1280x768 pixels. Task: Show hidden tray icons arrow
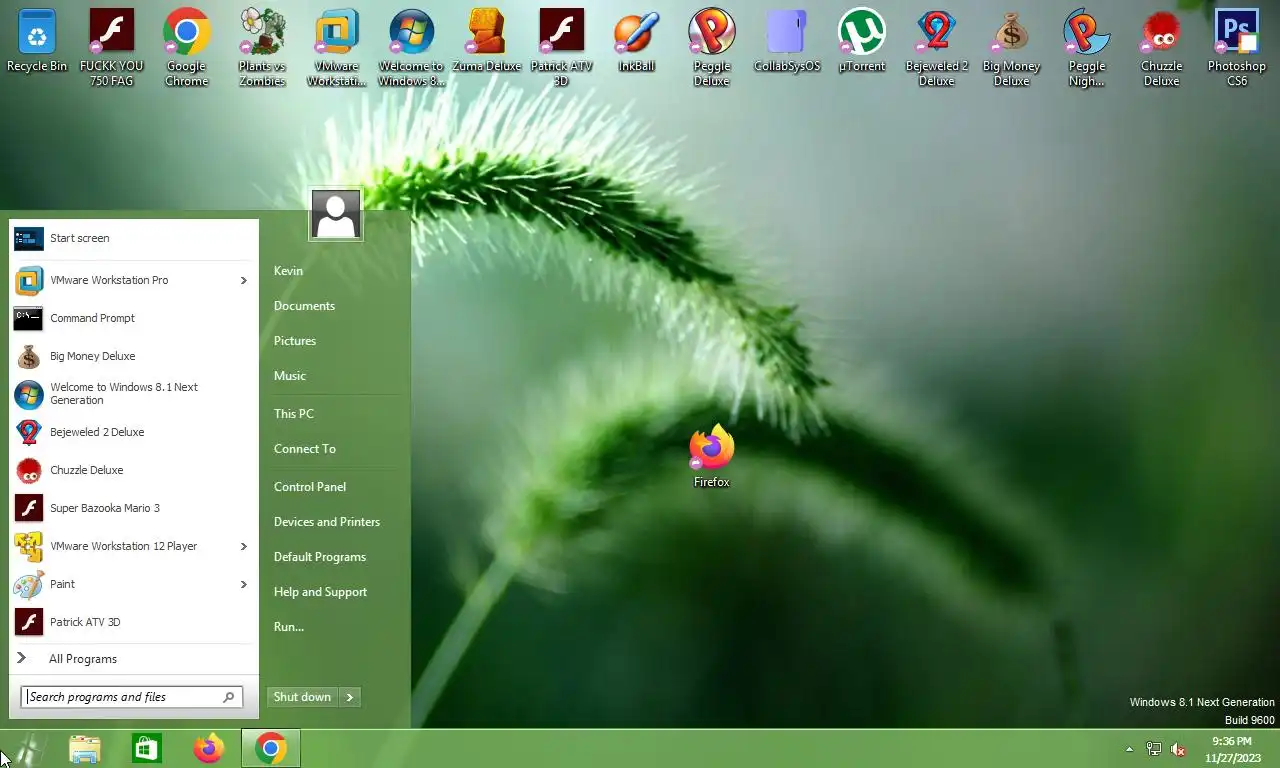click(x=1129, y=749)
